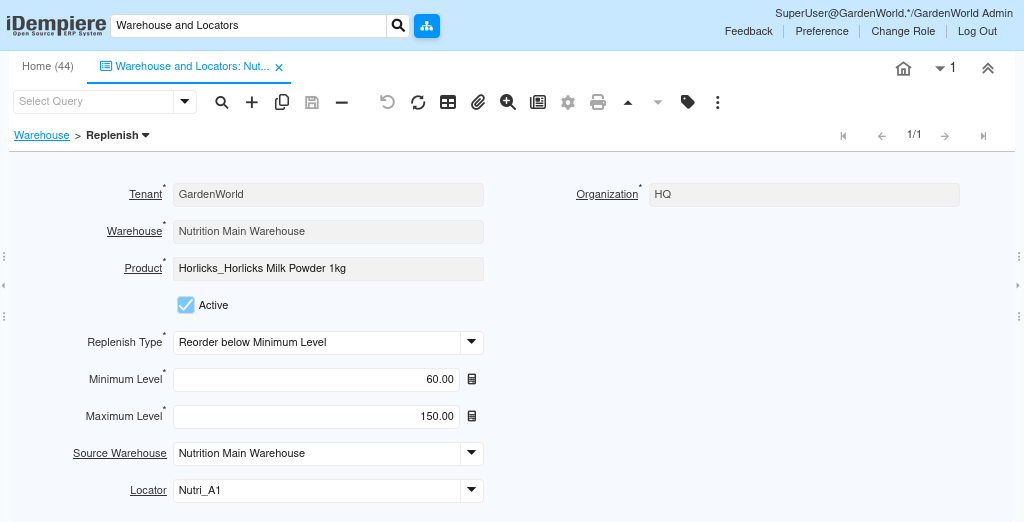Open the Source Warehouse dropdown
Viewport: 1024px width, 522px height.
coord(472,453)
